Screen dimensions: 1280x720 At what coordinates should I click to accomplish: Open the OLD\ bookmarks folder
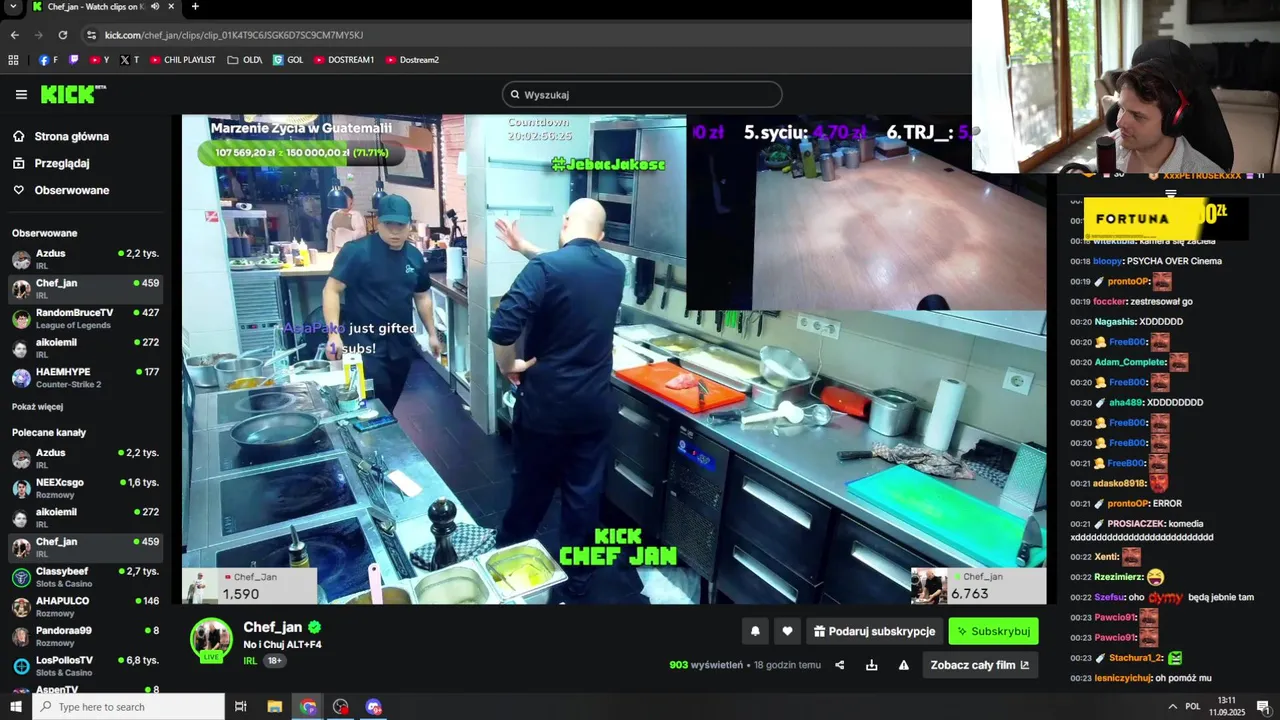tap(245, 60)
